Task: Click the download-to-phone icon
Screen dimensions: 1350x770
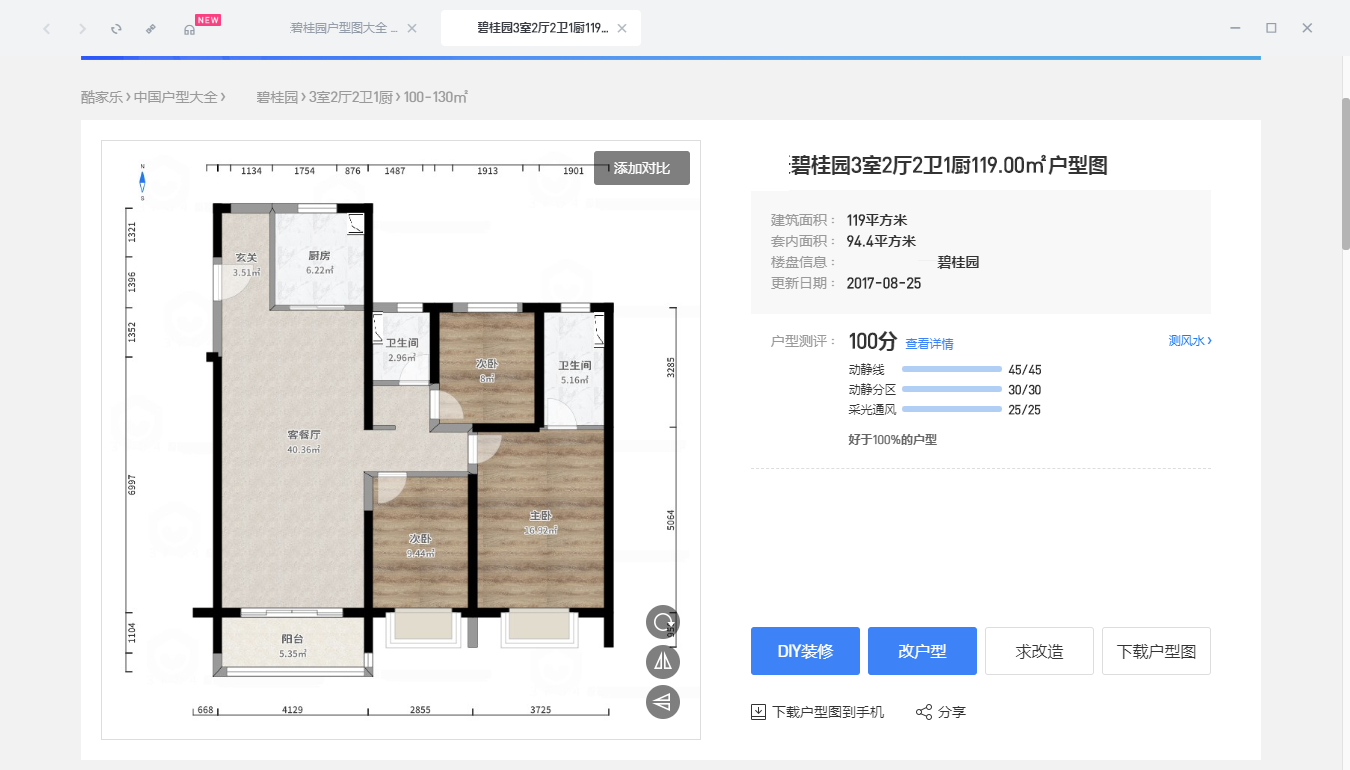Action: pyautogui.click(x=757, y=711)
